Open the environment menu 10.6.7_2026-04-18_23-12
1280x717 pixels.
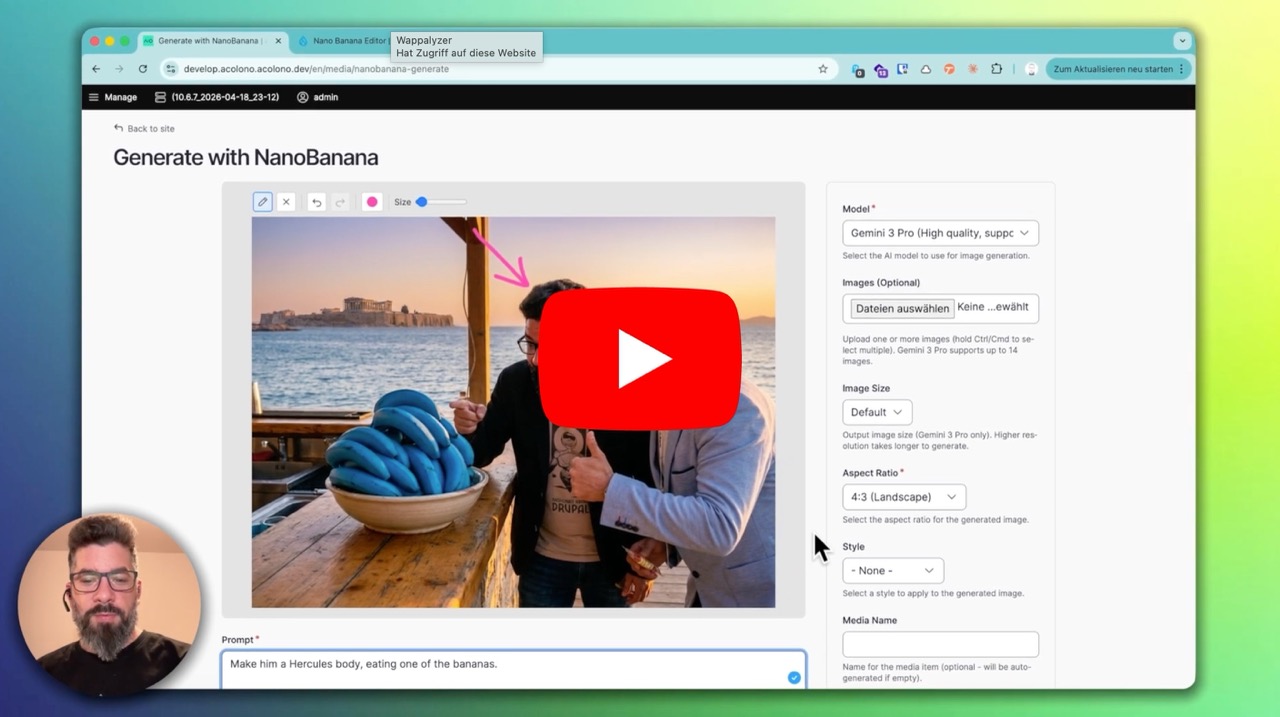[x=217, y=97]
